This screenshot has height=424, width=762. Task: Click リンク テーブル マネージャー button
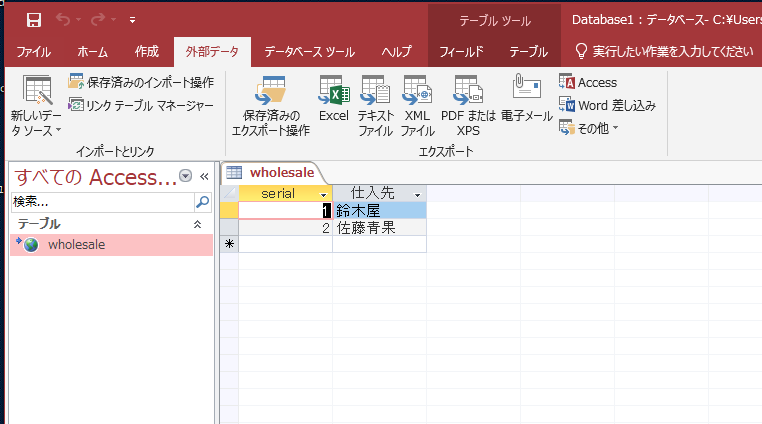point(141,105)
